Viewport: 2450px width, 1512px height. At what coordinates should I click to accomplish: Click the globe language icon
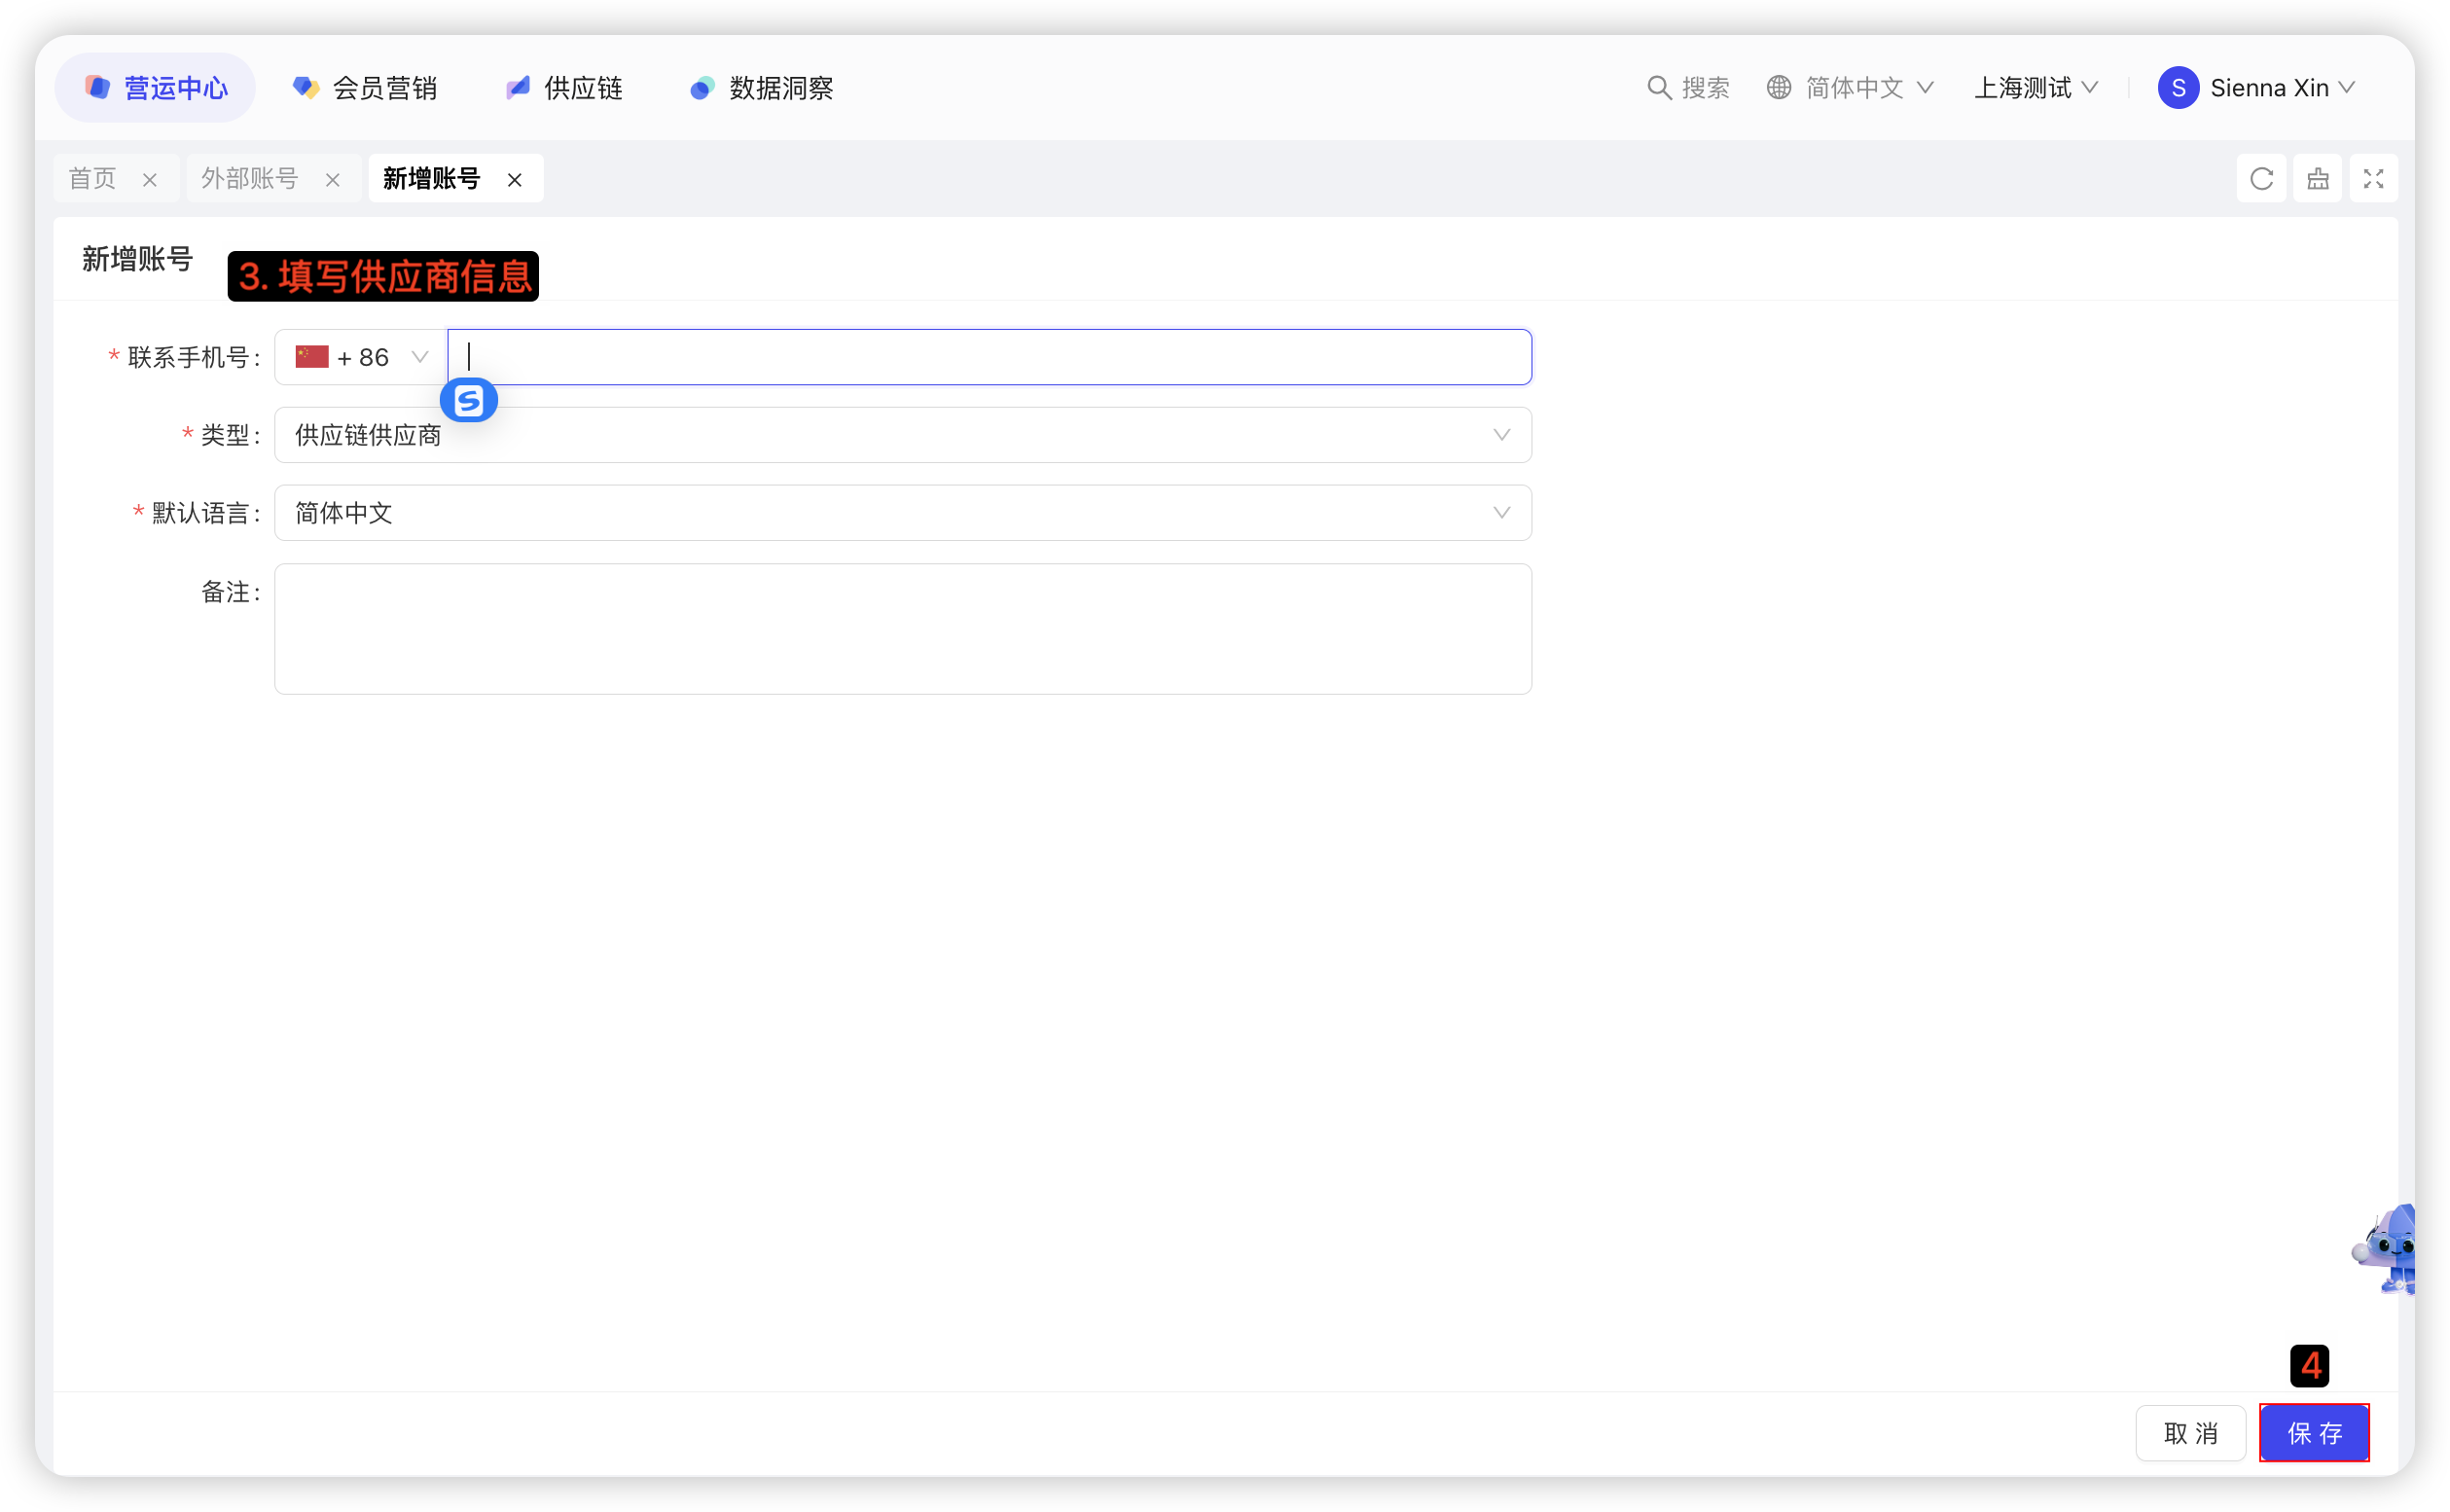(1778, 88)
